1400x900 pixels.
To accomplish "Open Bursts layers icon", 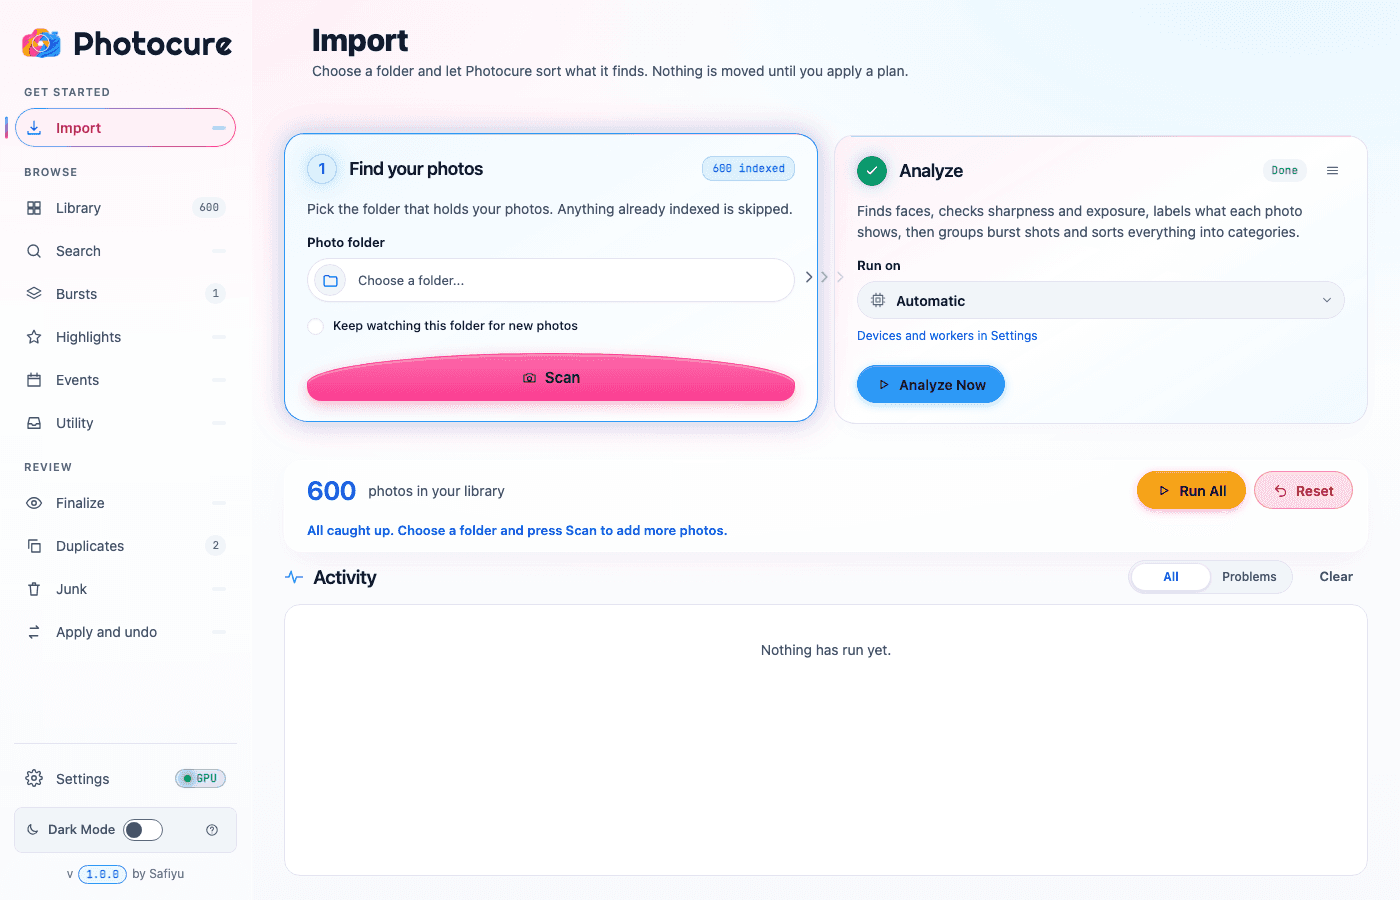I will click(x=34, y=294).
